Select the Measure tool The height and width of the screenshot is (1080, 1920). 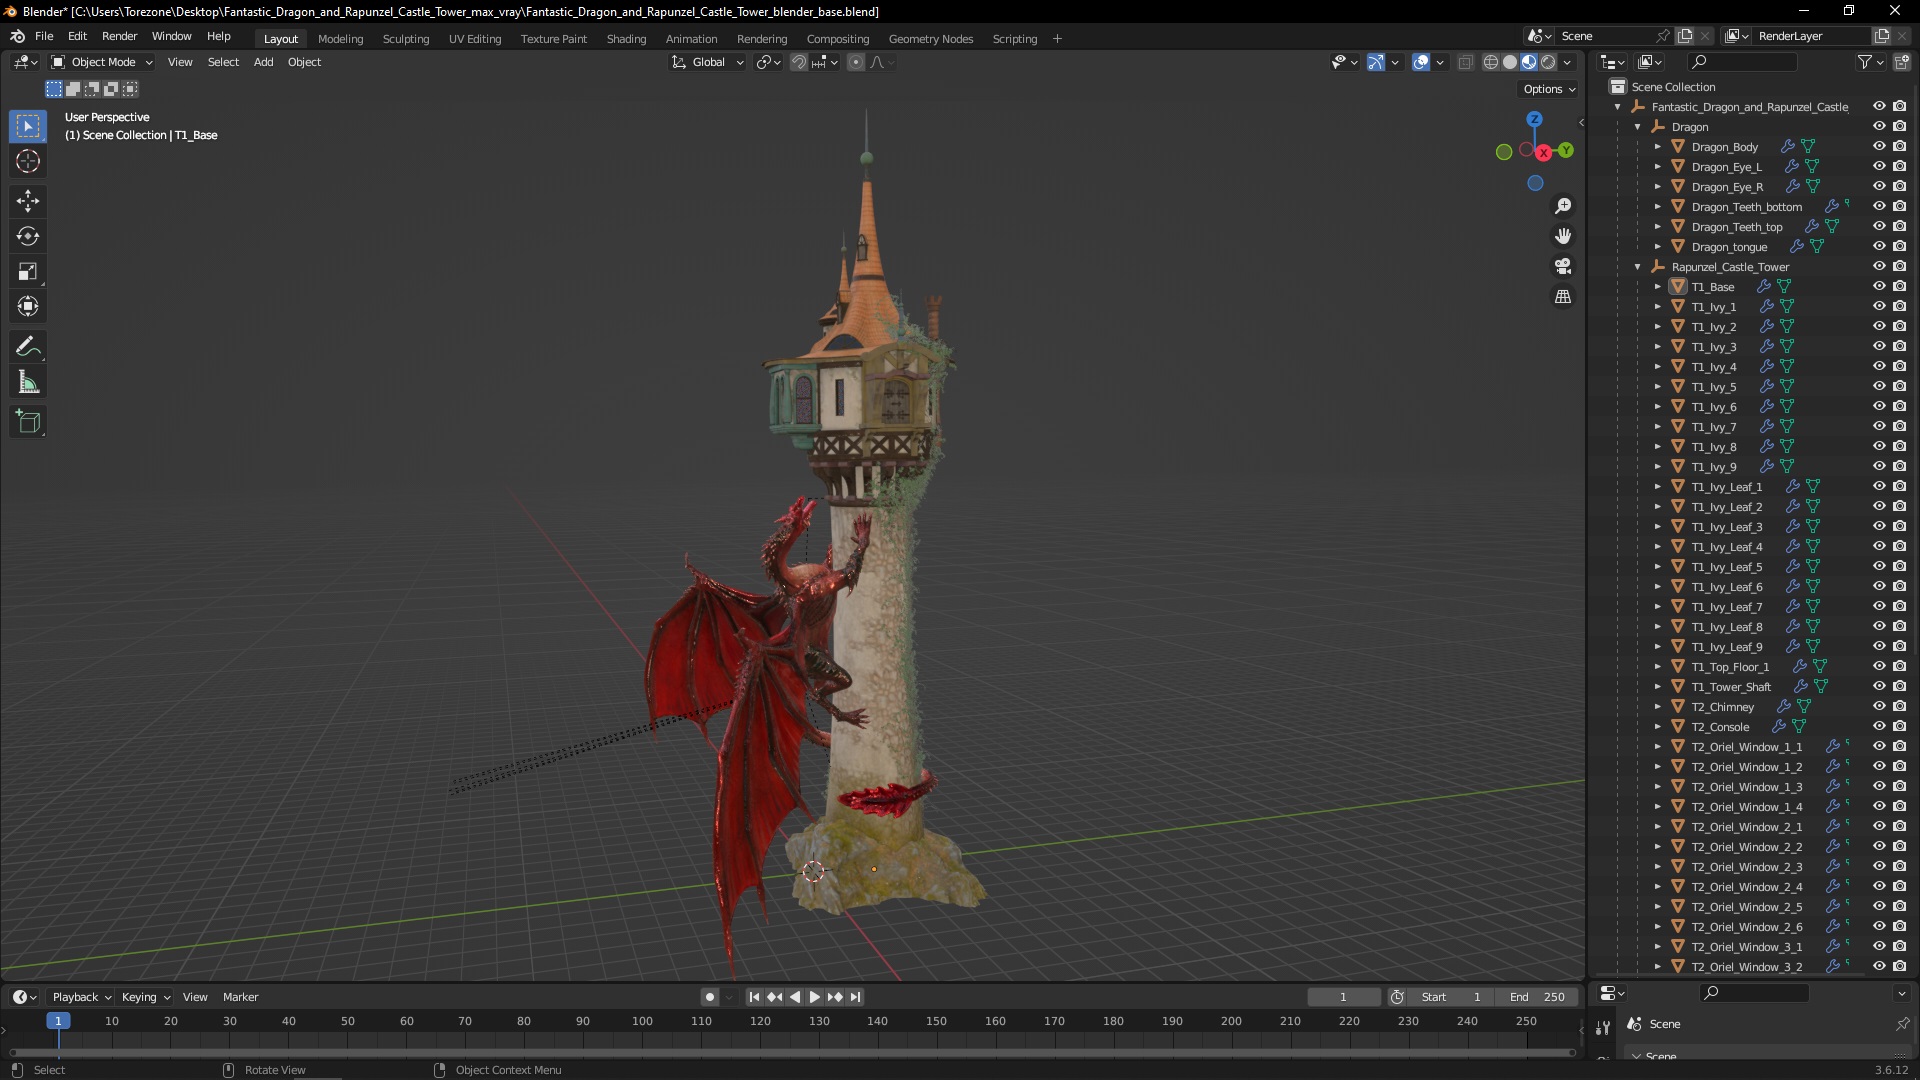28,382
